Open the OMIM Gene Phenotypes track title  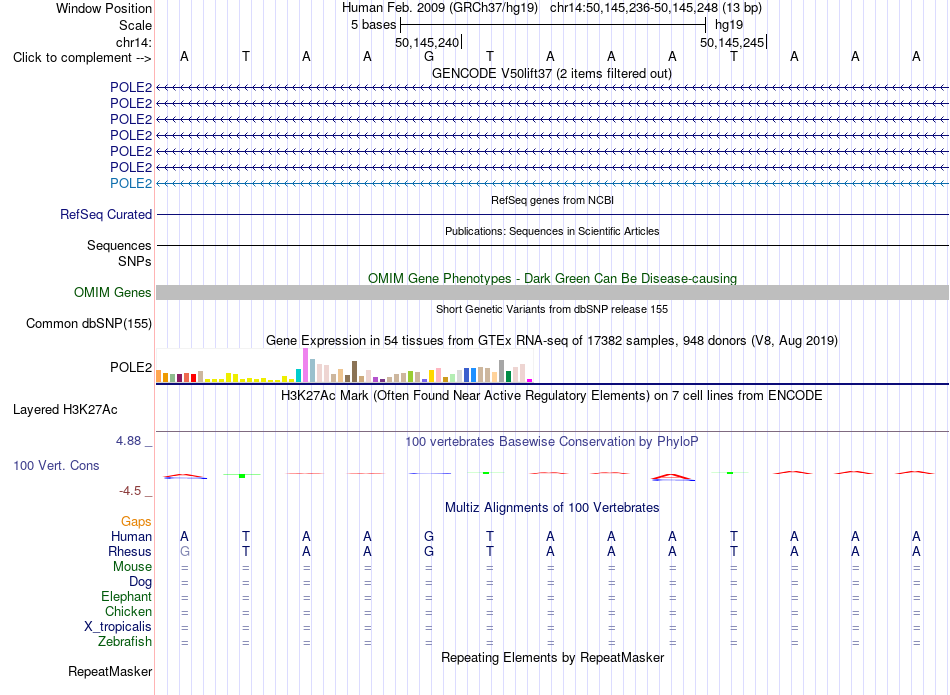pos(552,278)
